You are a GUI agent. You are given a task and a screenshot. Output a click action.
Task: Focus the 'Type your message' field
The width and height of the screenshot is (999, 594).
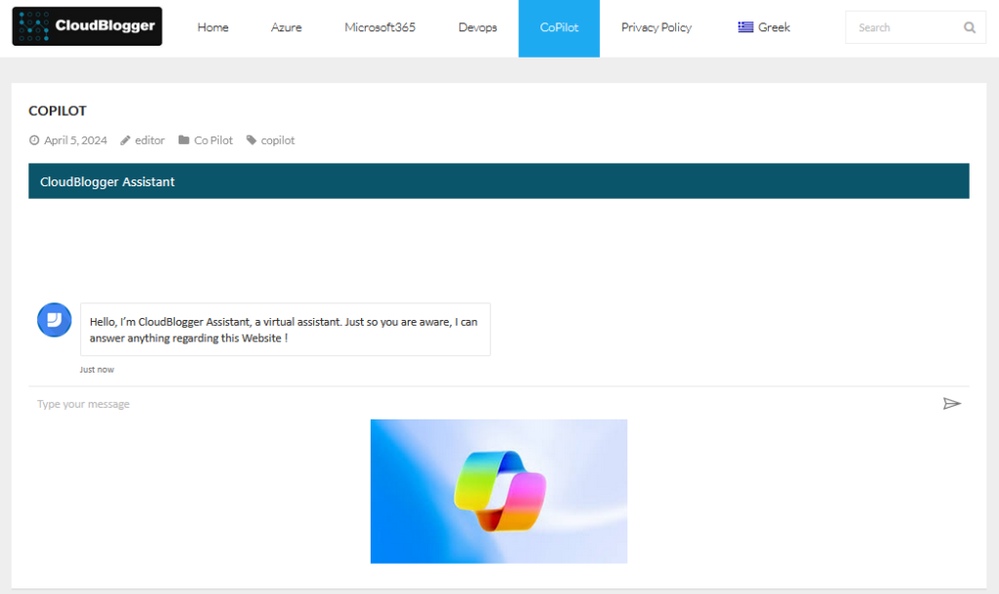484,403
